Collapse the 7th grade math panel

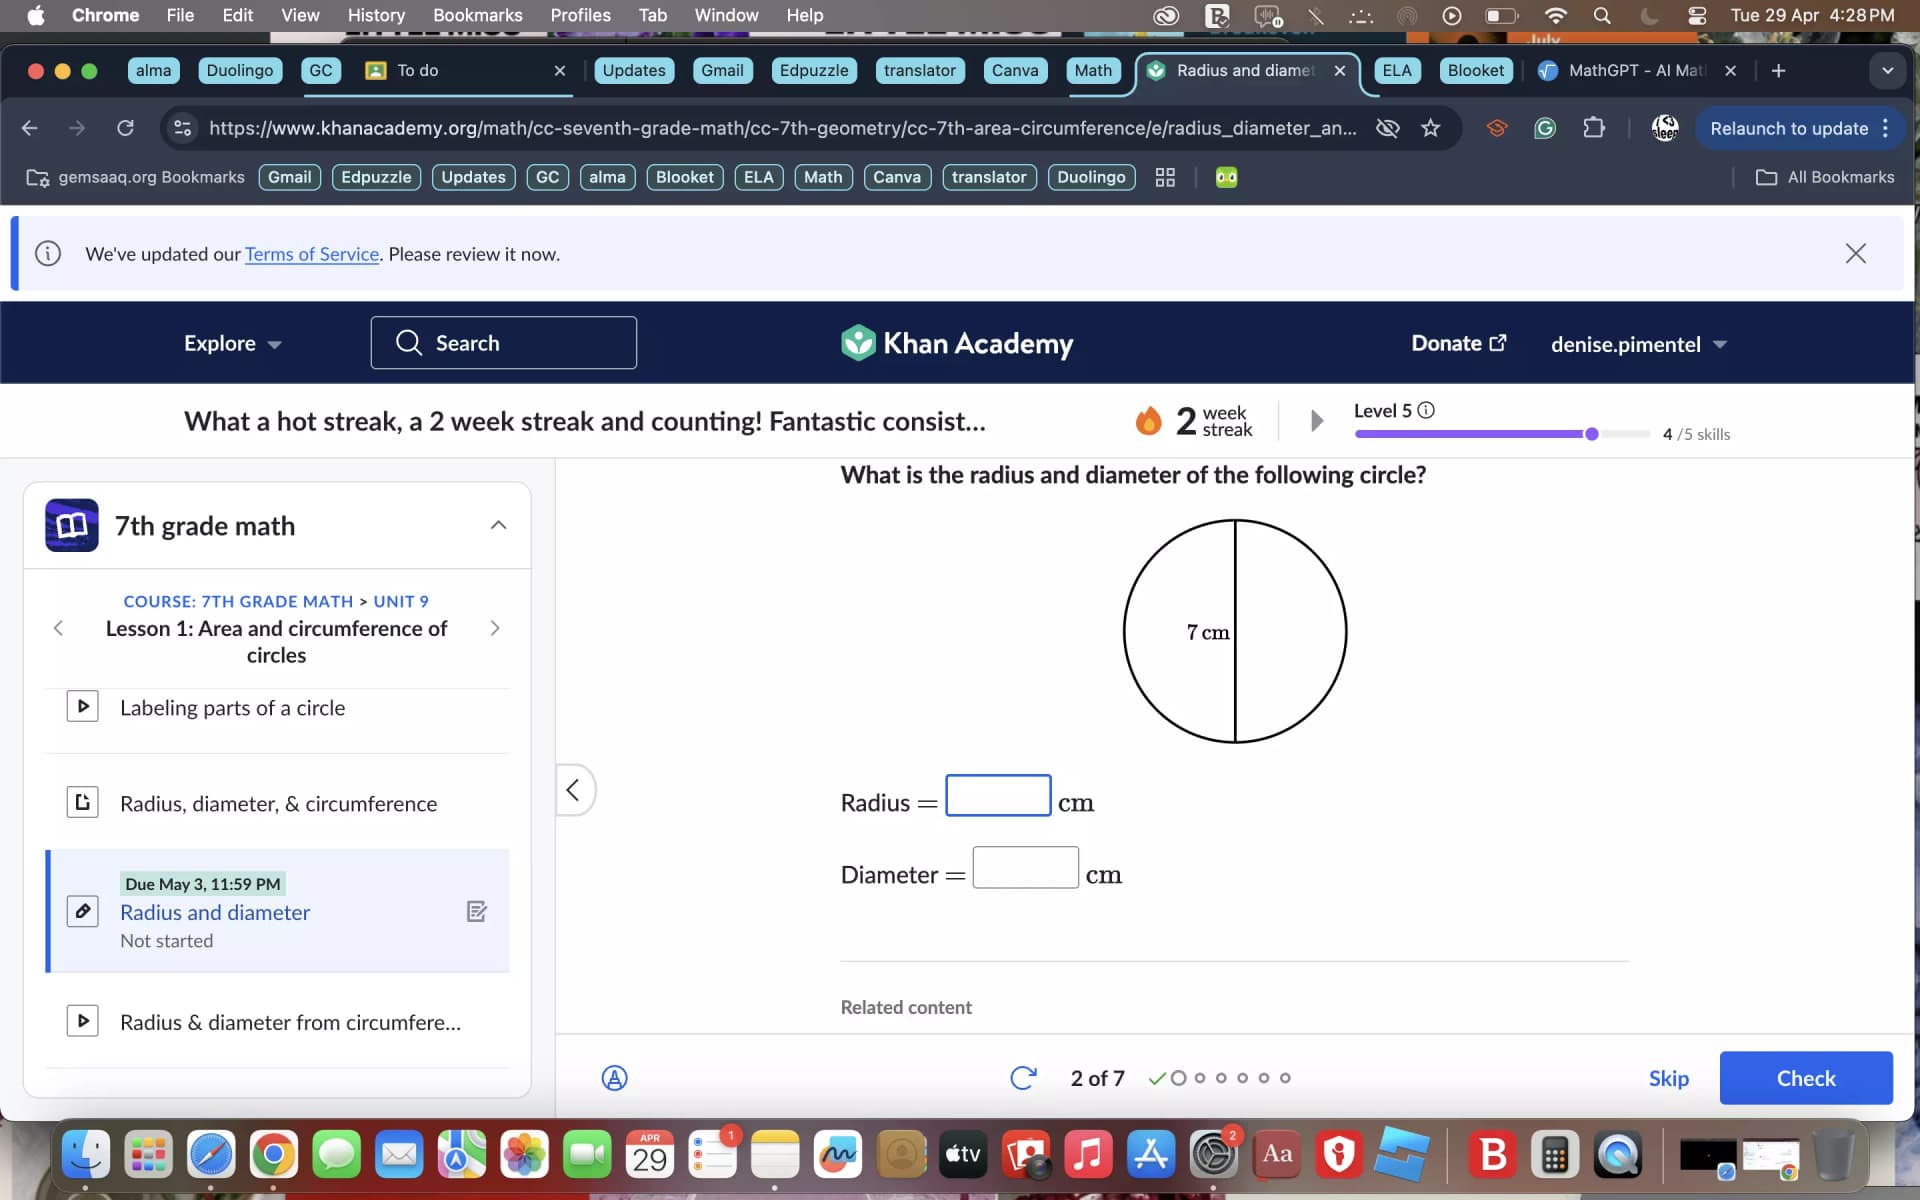(x=498, y=525)
